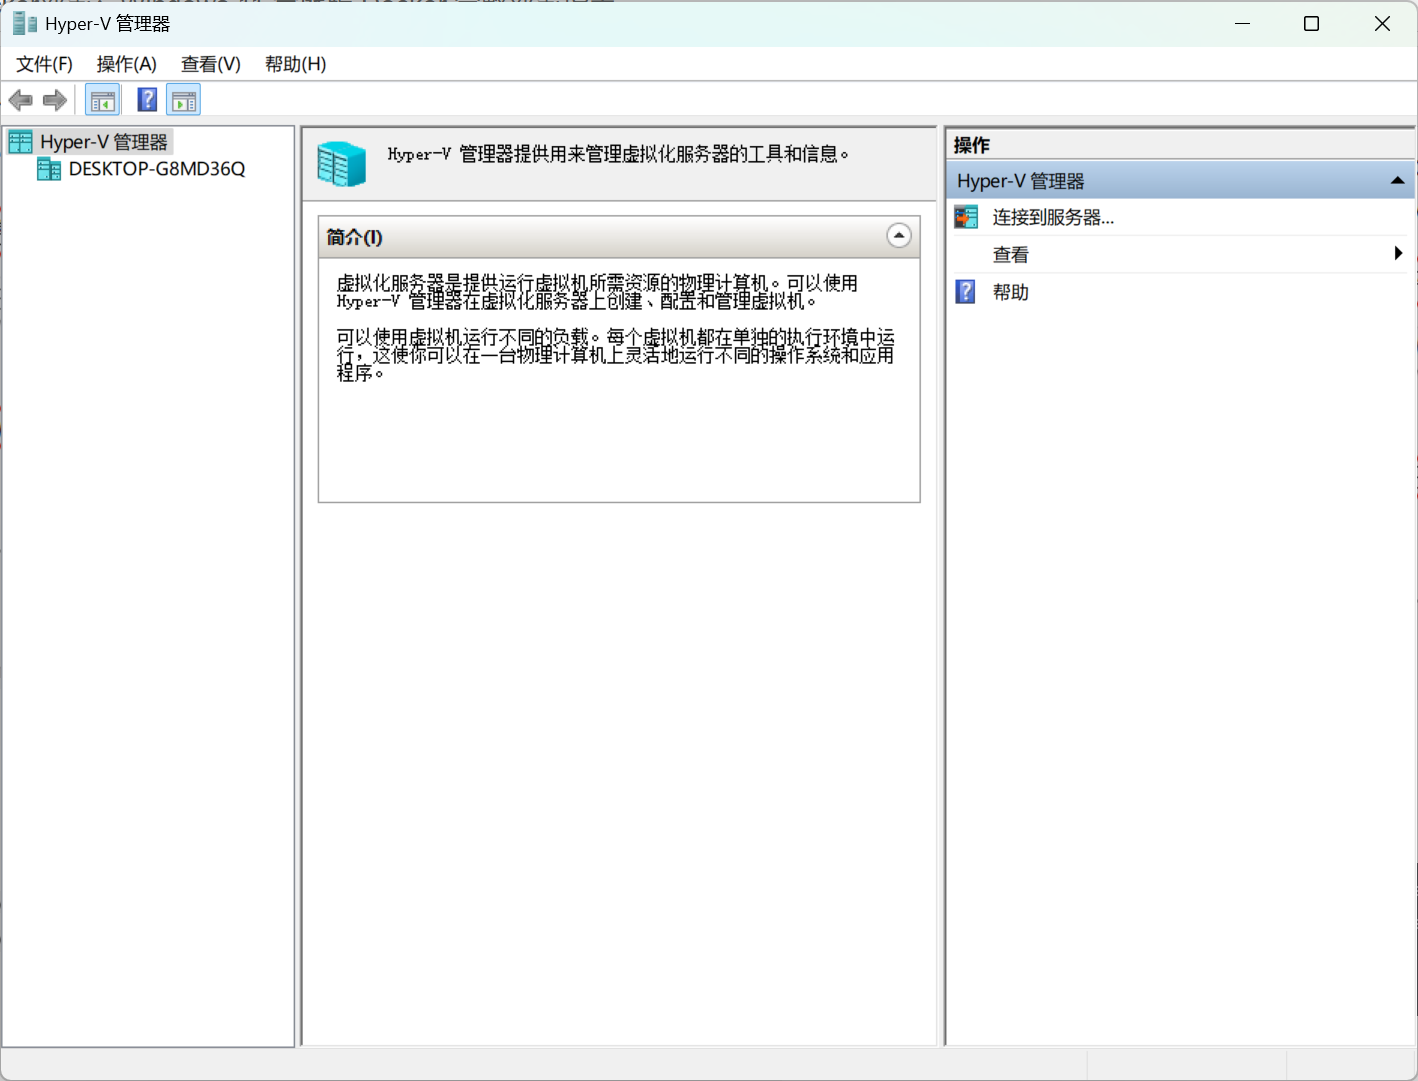This screenshot has height=1081, width=1418.
Task: Click the back navigation arrow in the toolbar
Action: click(x=20, y=99)
